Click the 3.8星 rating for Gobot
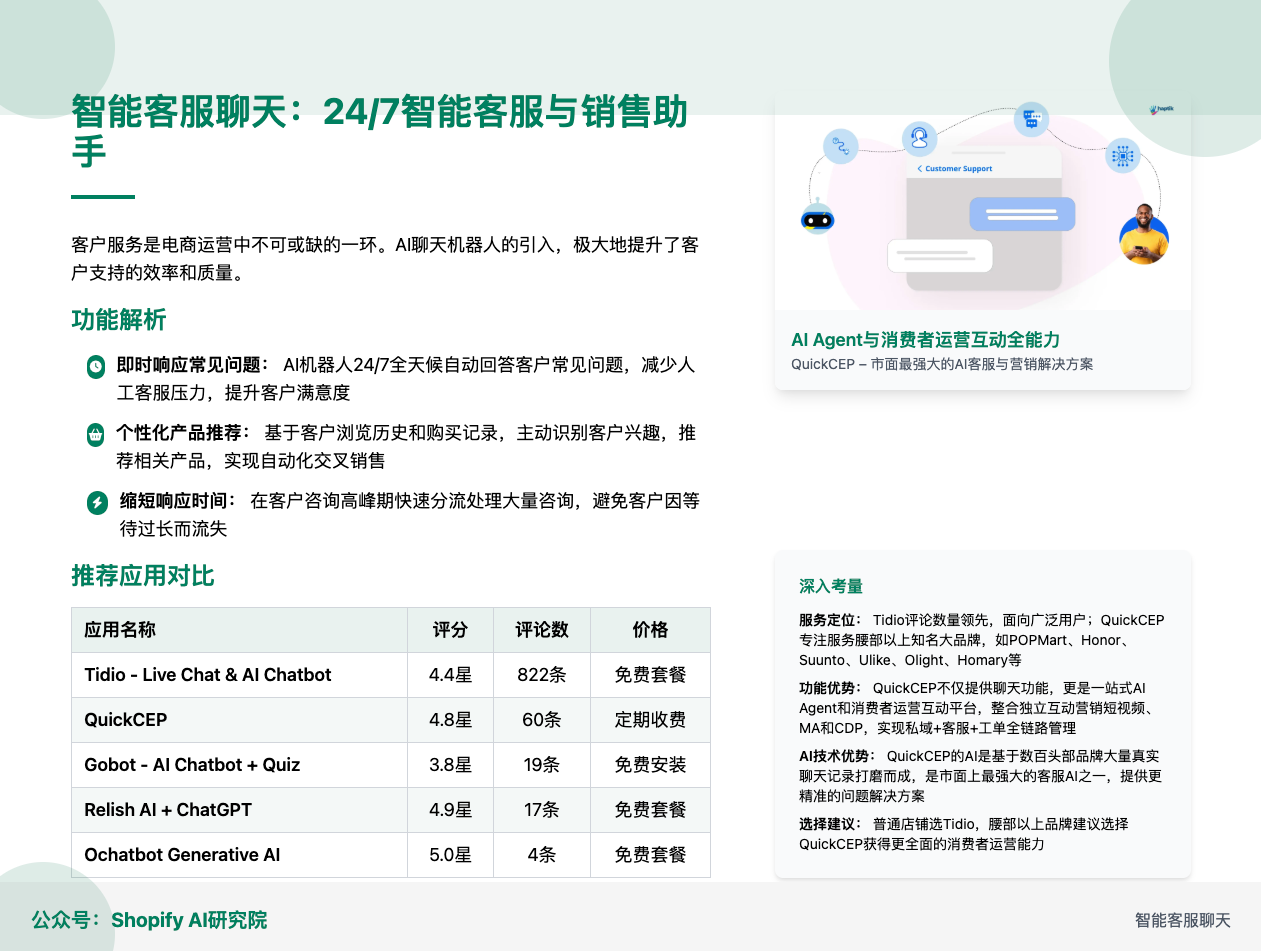The height and width of the screenshot is (952, 1262). pyautogui.click(x=450, y=765)
